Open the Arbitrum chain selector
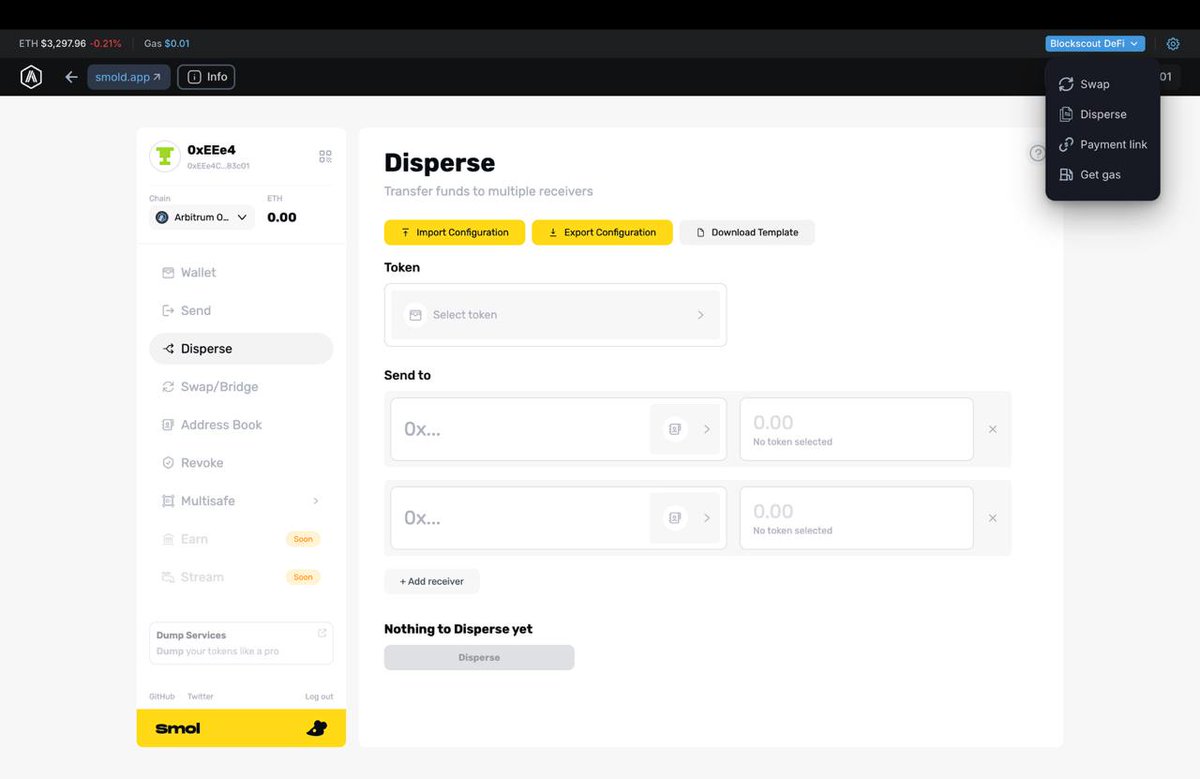This screenshot has height=779, width=1200. click(x=202, y=217)
